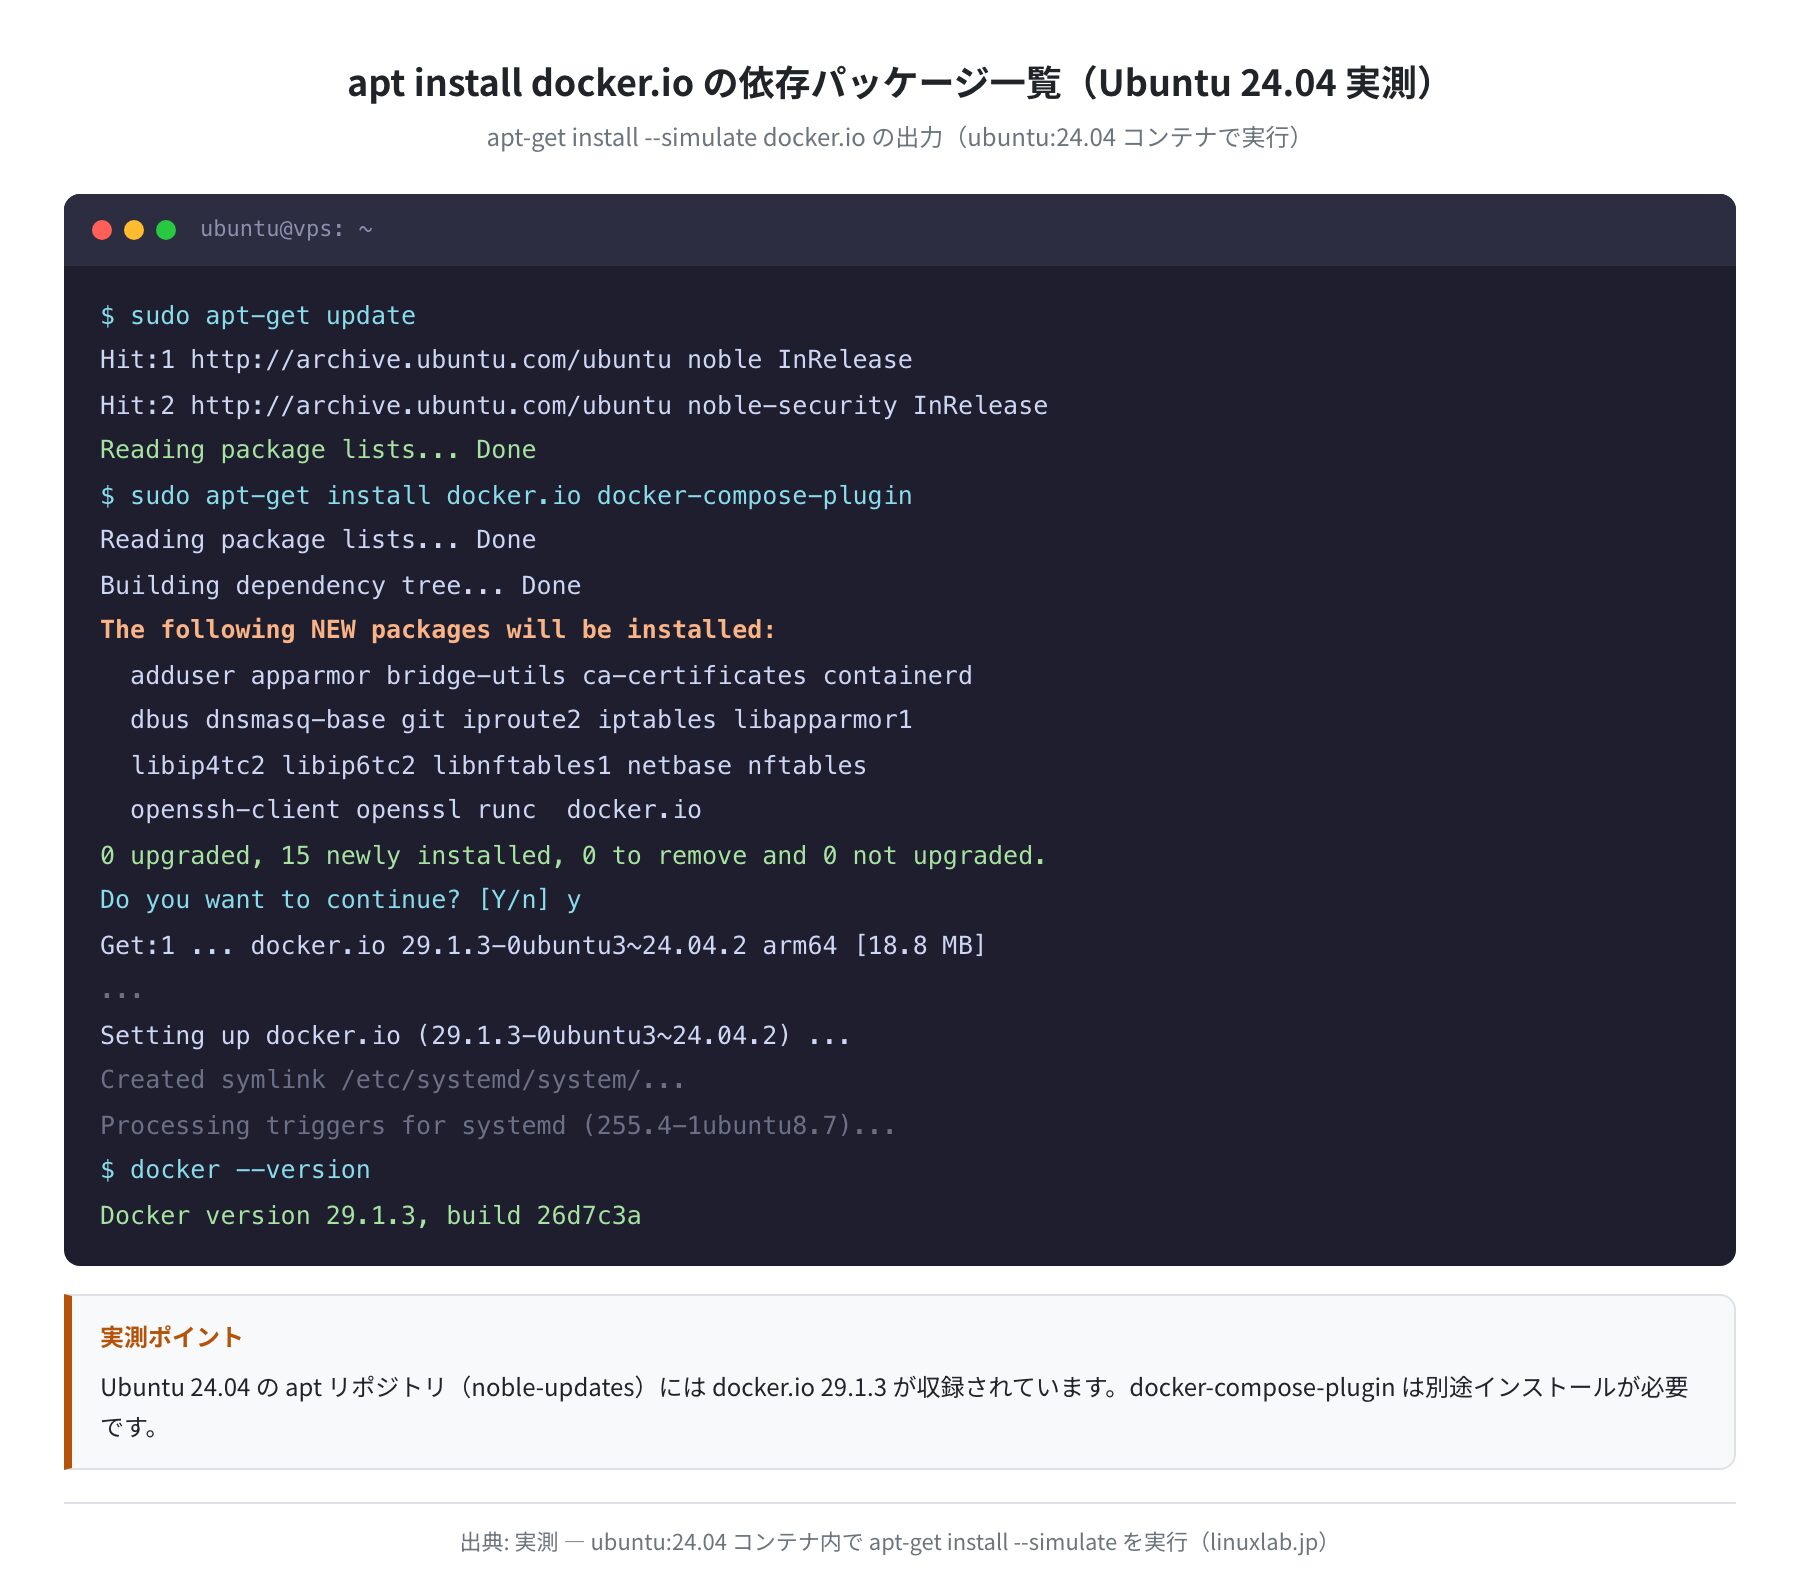
Task: Click the white 'Reading package lists... Done' line
Action: [x=318, y=540]
